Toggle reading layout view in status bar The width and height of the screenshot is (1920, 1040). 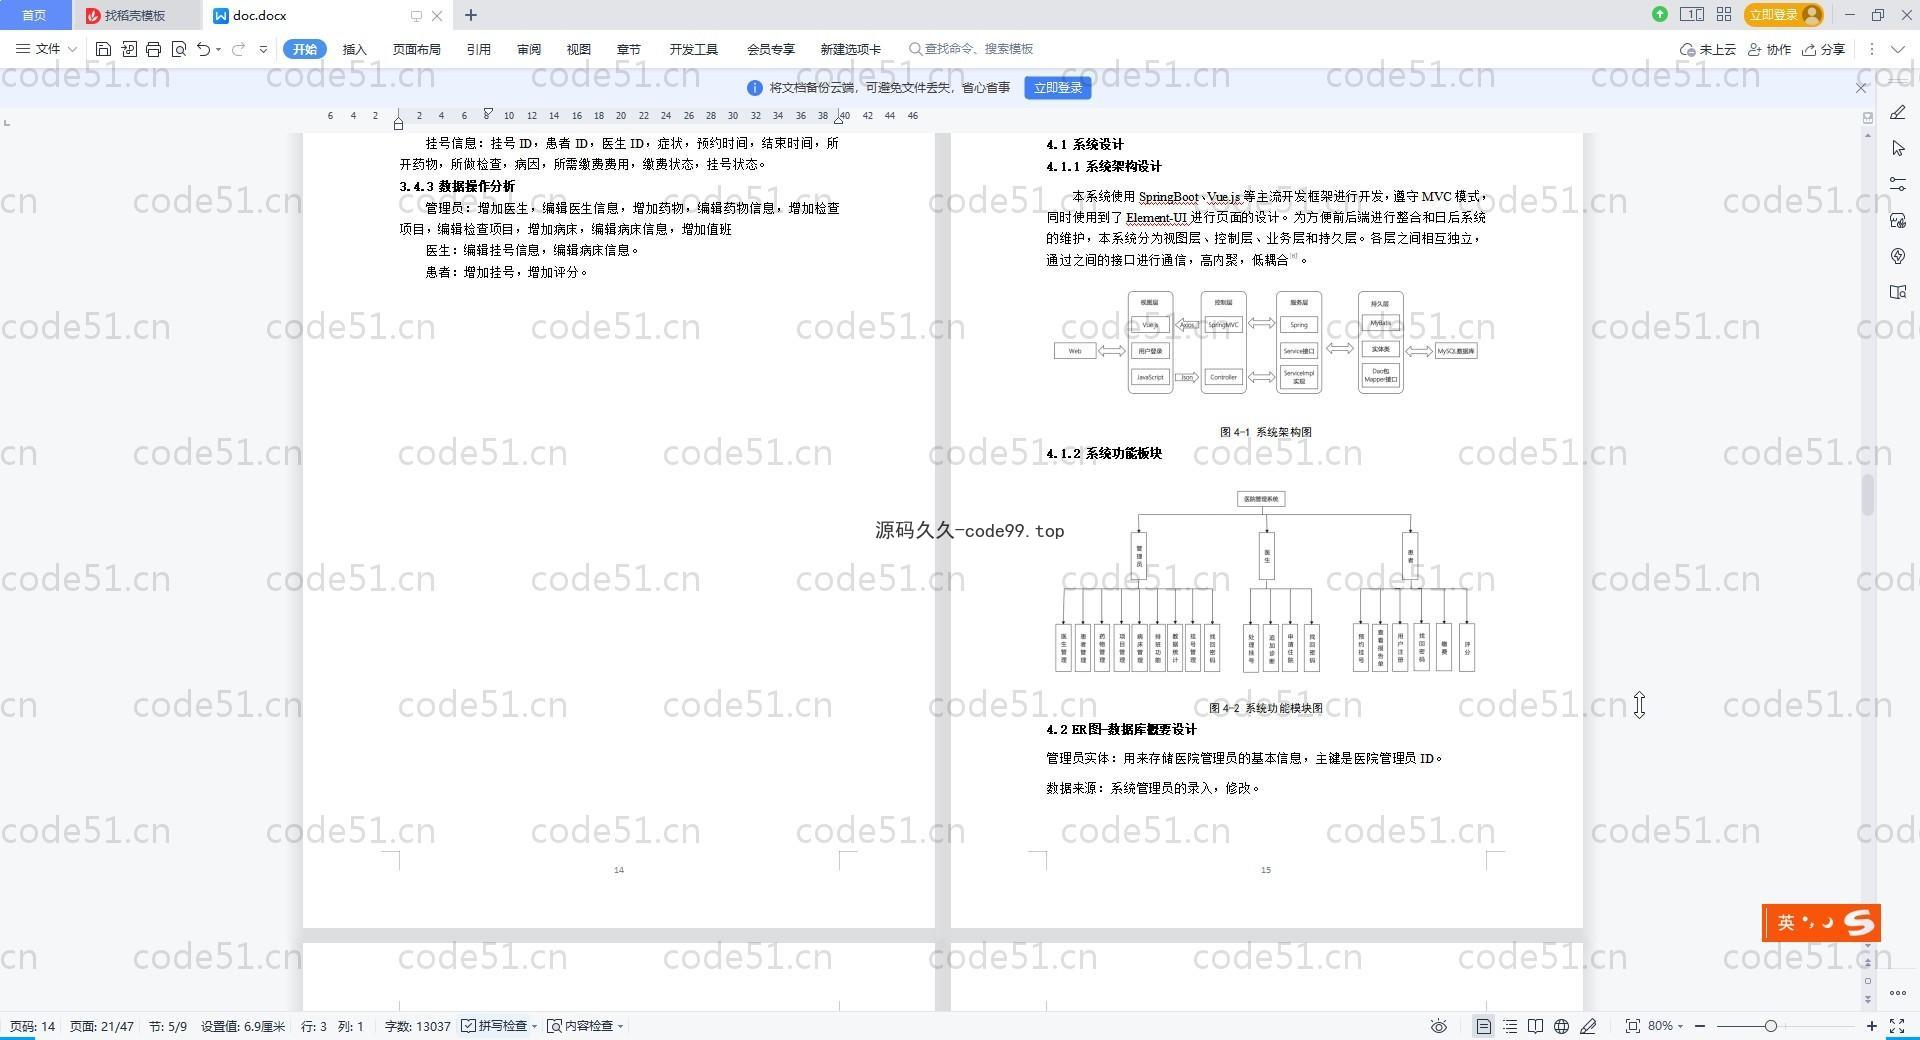pyautogui.click(x=1535, y=1026)
